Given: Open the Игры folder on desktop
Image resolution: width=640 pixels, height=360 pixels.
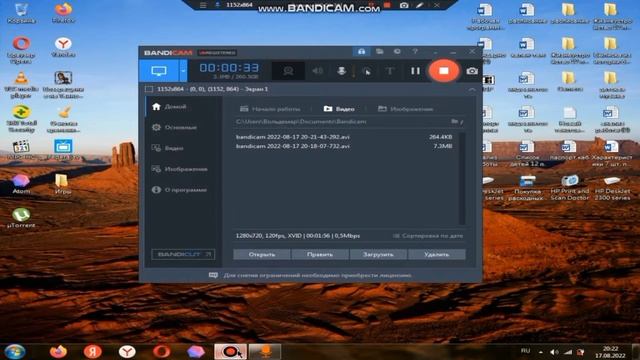Looking at the screenshot, I should click(63, 184).
